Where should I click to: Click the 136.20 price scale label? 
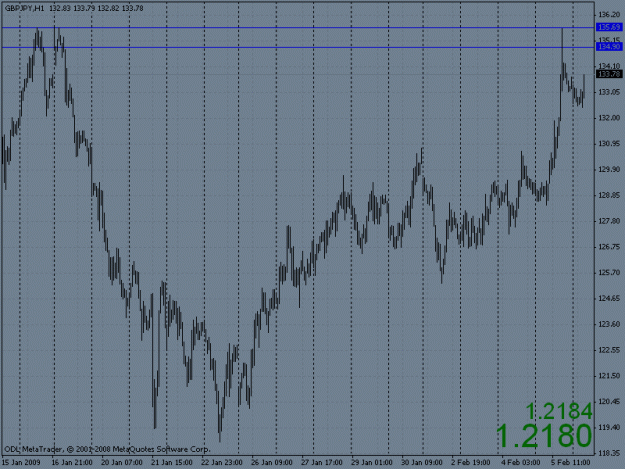(x=609, y=15)
